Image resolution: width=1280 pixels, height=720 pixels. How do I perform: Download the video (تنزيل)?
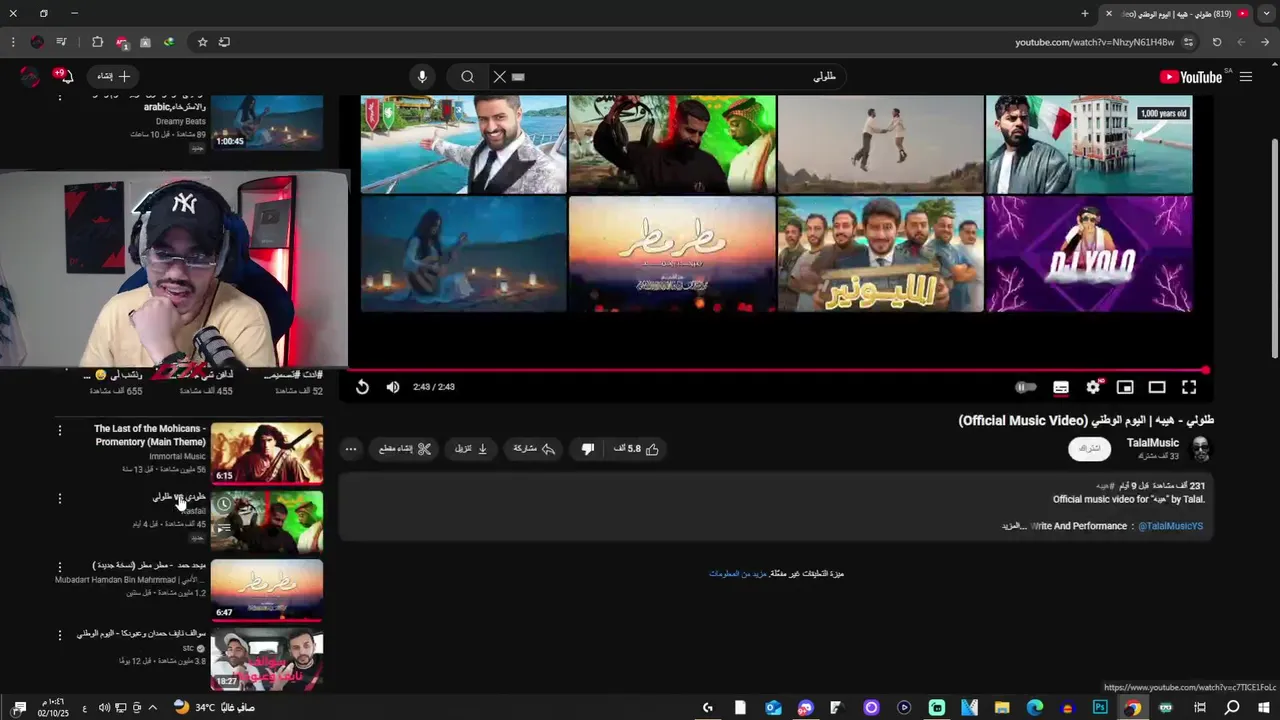point(471,449)
